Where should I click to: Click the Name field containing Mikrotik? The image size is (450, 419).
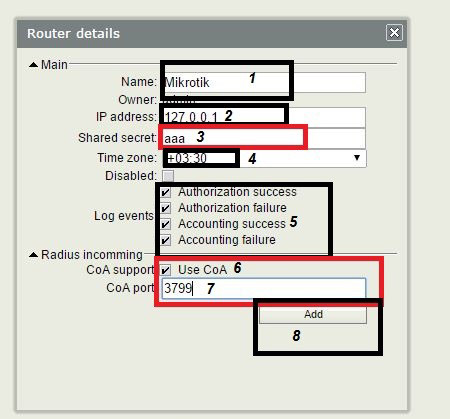click(x=264, y=82)
